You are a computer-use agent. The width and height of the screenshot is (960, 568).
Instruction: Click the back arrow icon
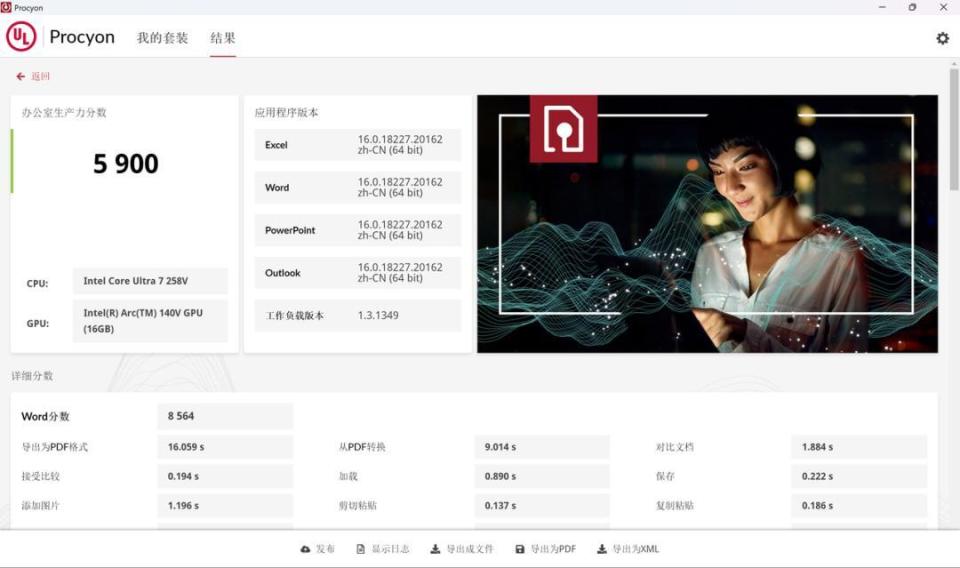coord(20,77)
